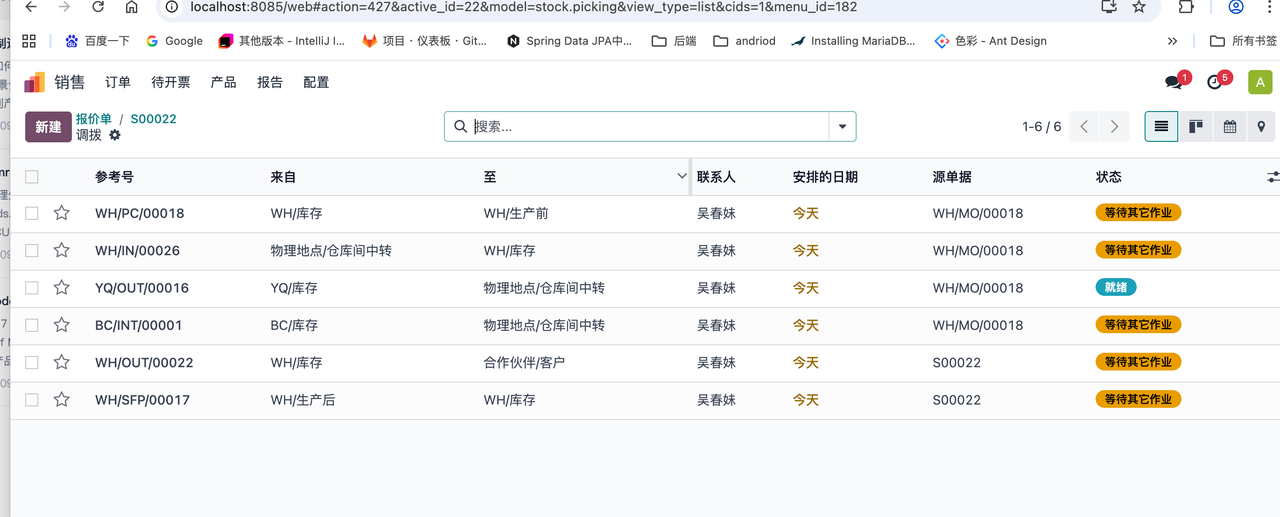The width and height of the screenshot is (1280, 517).
Task: Open the search options dropdown arrow
Action: tap(842, 127)
